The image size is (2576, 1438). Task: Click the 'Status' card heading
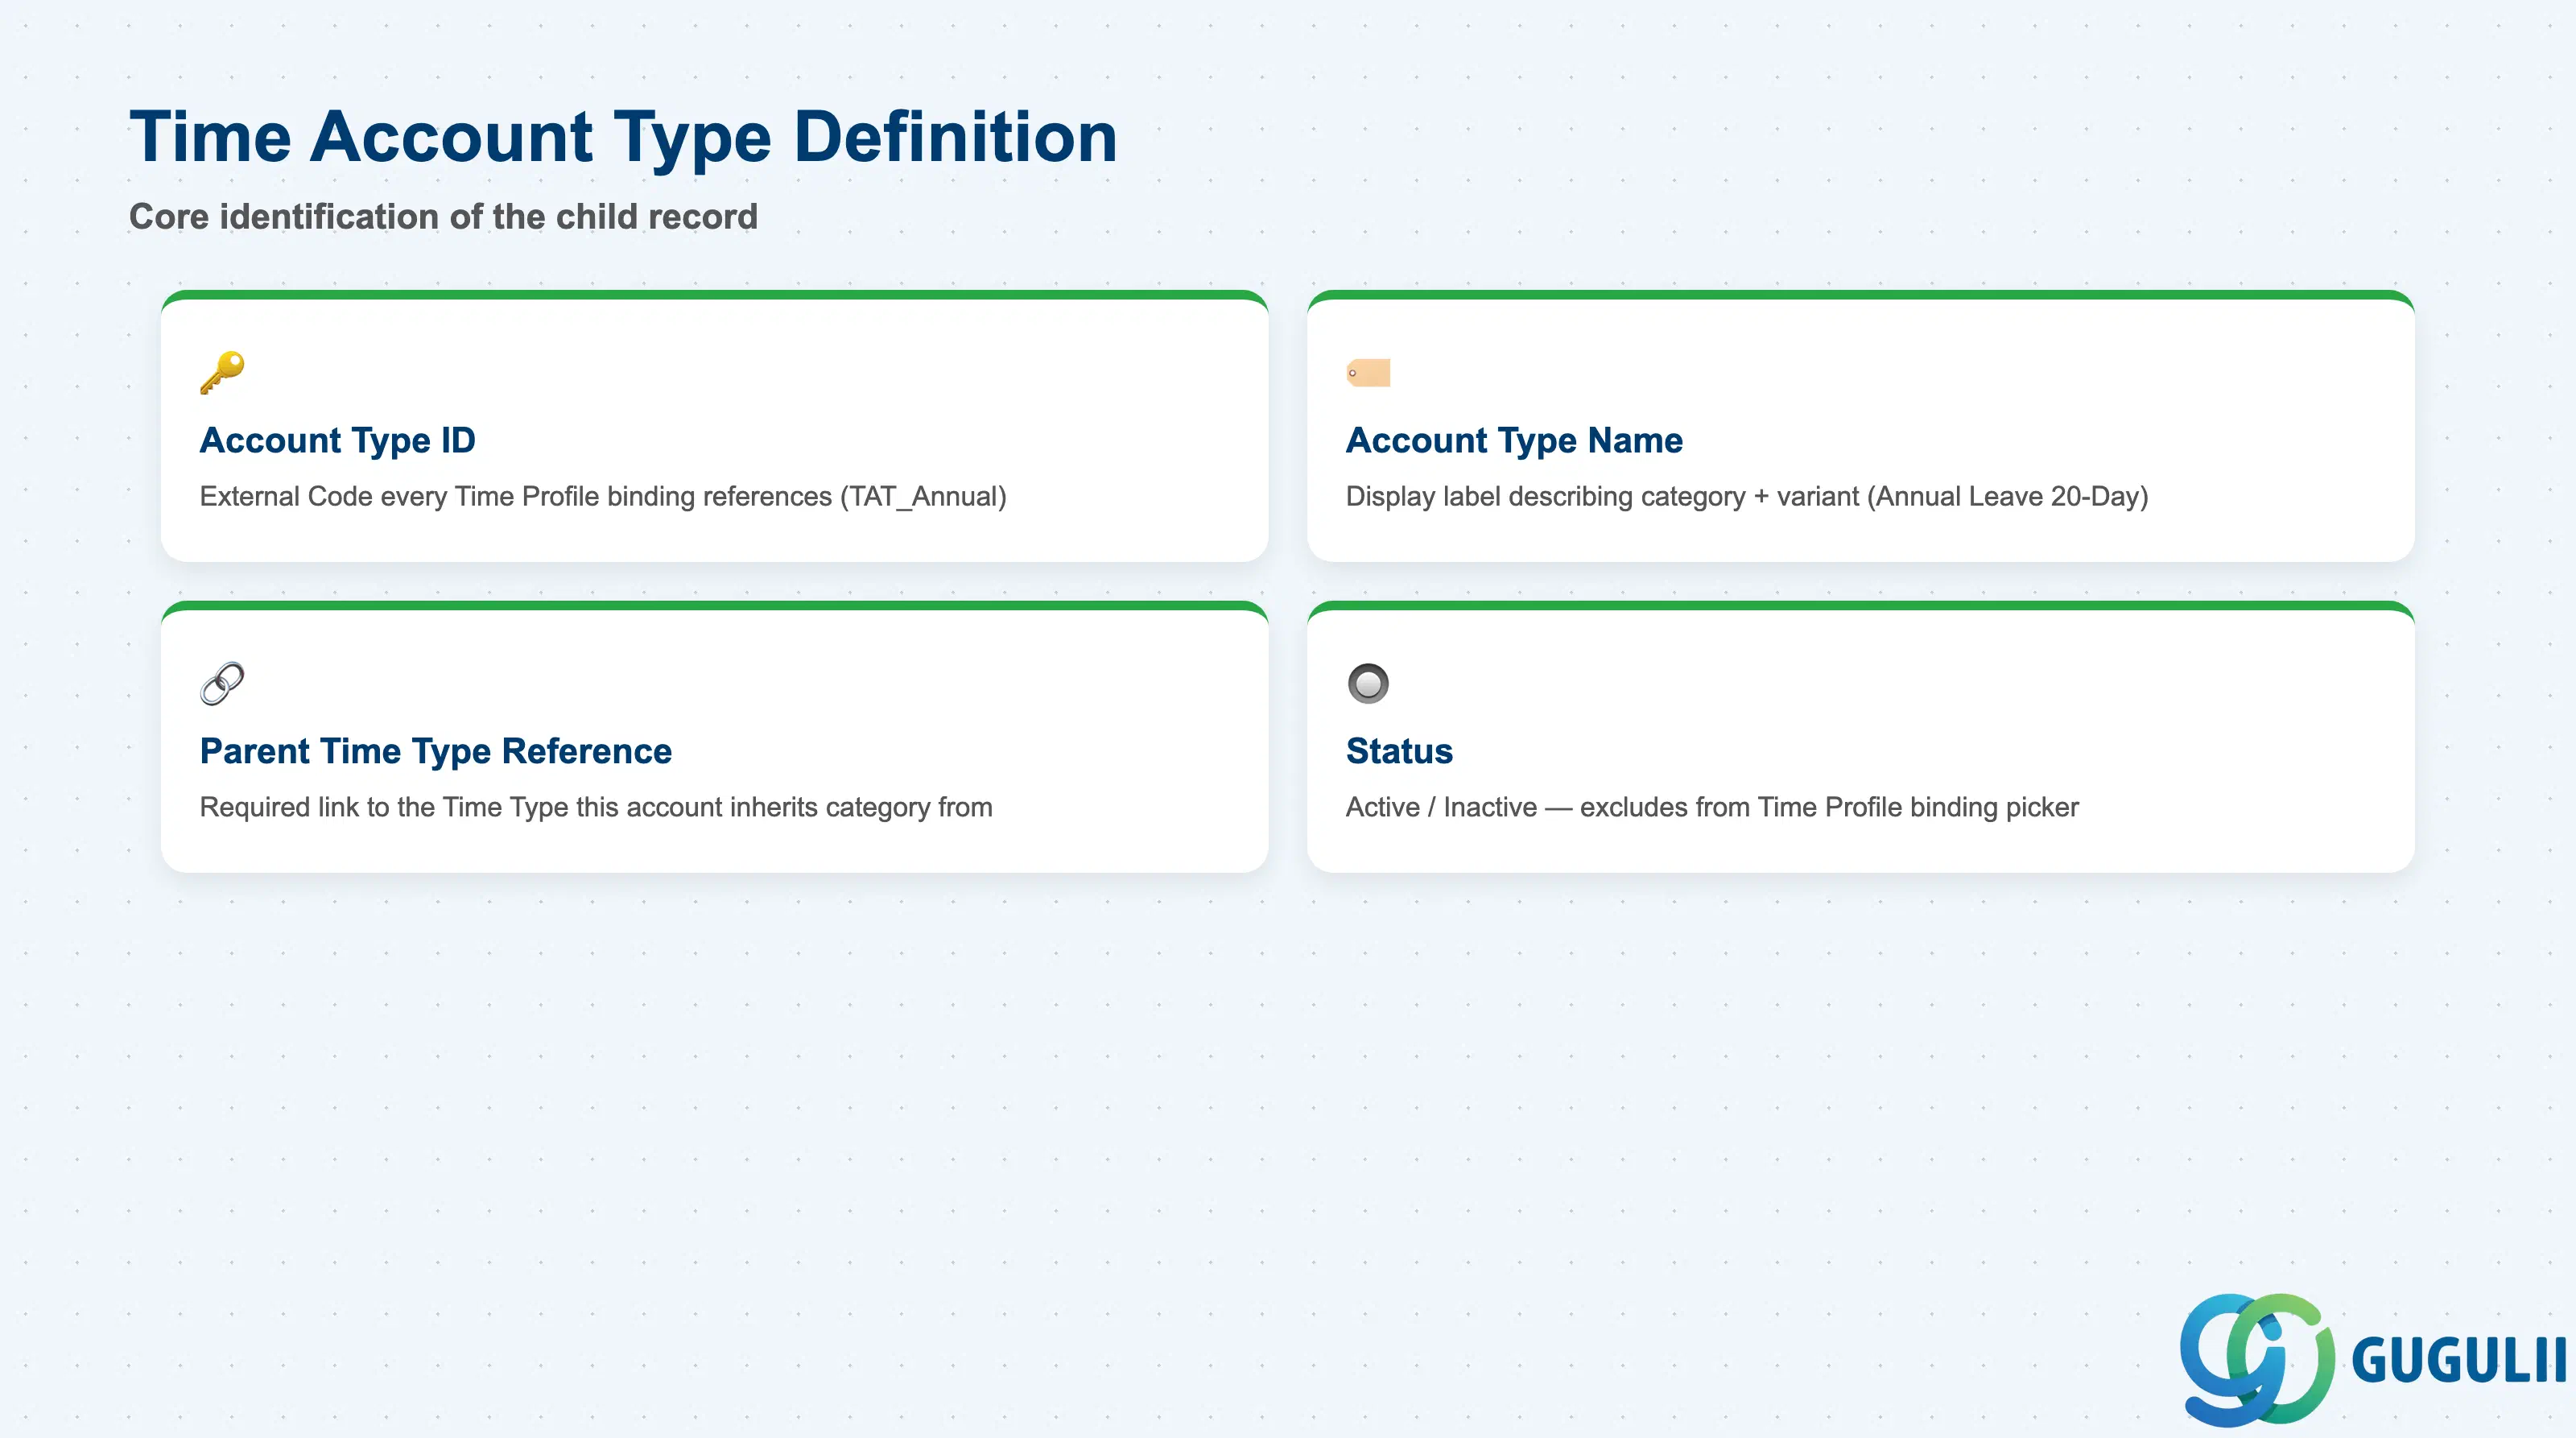pos(1399,751)
